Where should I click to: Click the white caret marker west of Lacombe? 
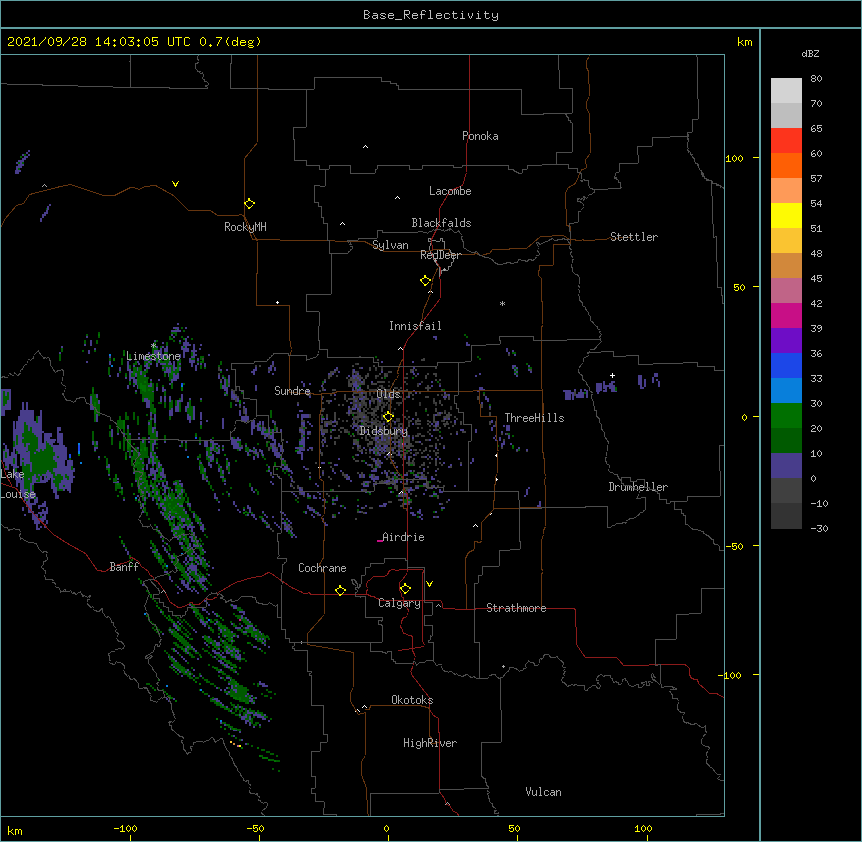(397, 198)
